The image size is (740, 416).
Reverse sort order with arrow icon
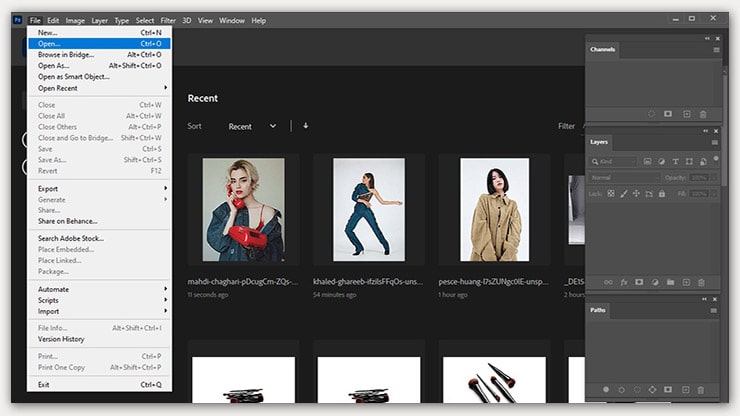[305, 126]
